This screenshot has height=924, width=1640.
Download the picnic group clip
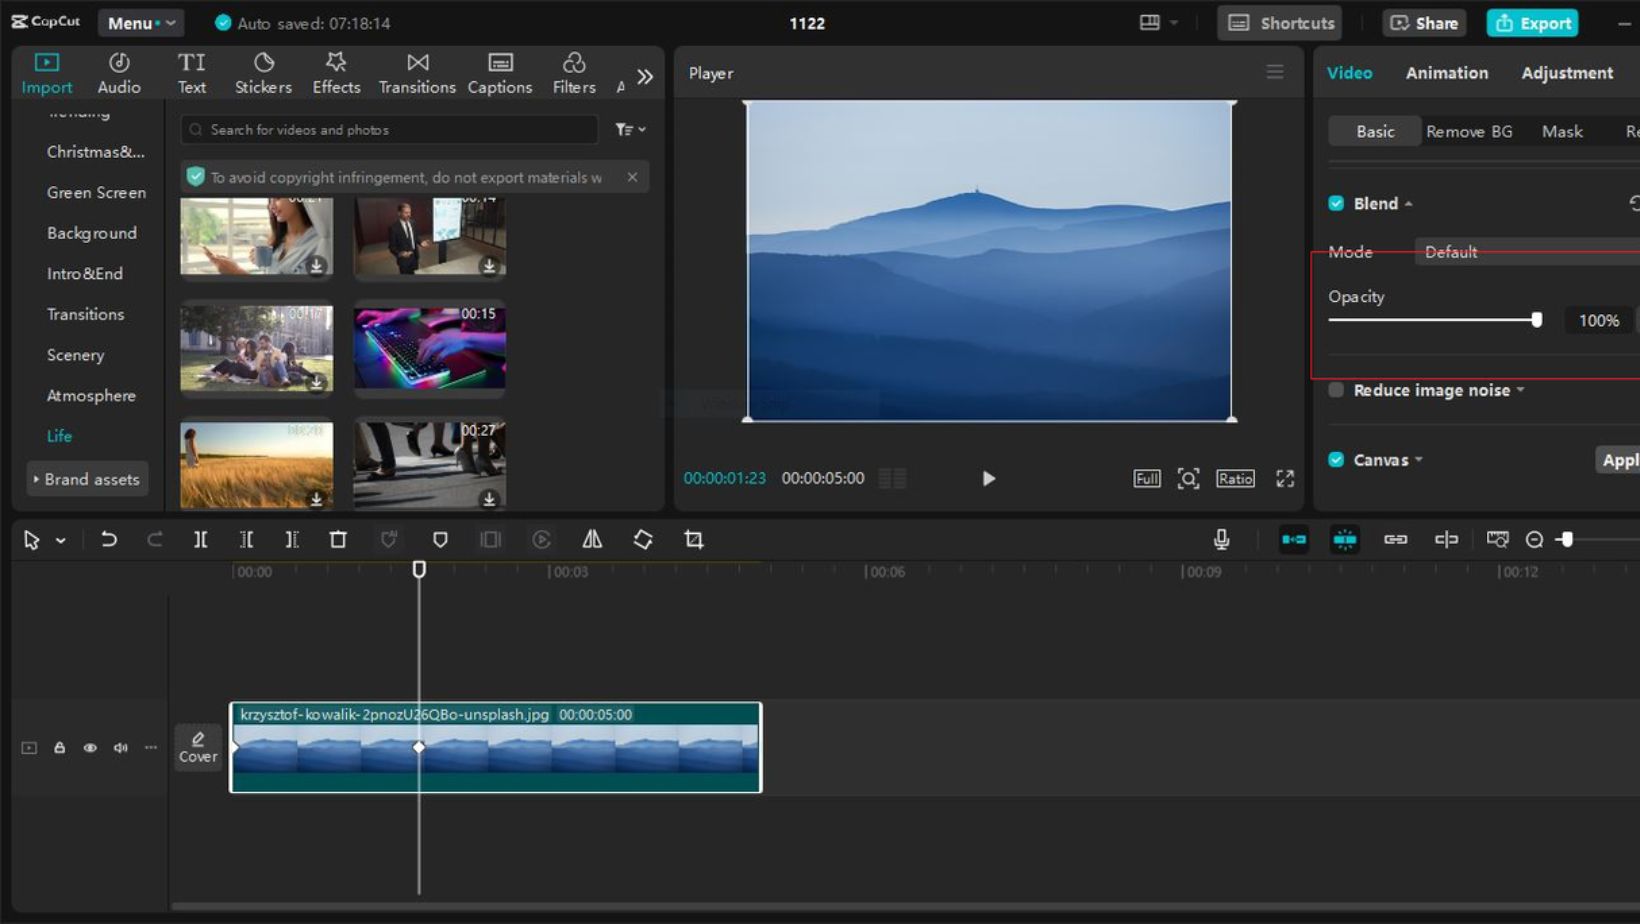[x=316, y=382]
